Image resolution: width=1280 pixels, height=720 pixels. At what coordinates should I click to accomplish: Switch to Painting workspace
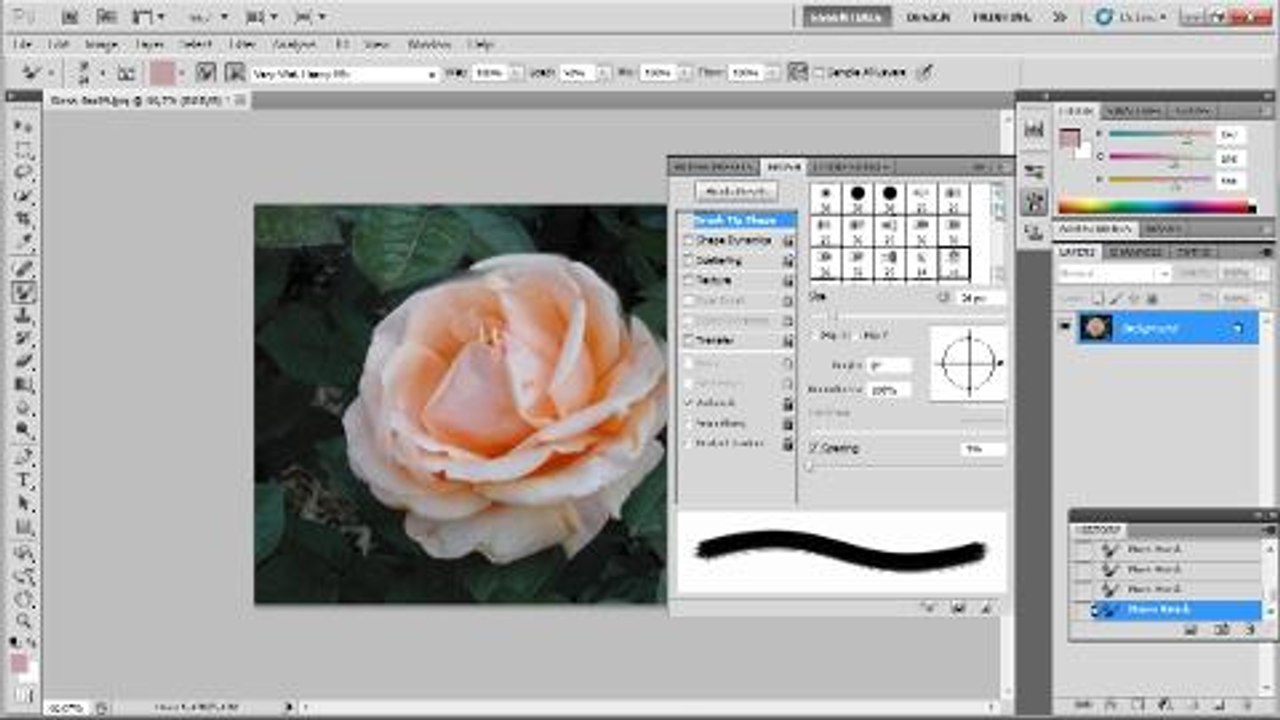[1002, 17]
